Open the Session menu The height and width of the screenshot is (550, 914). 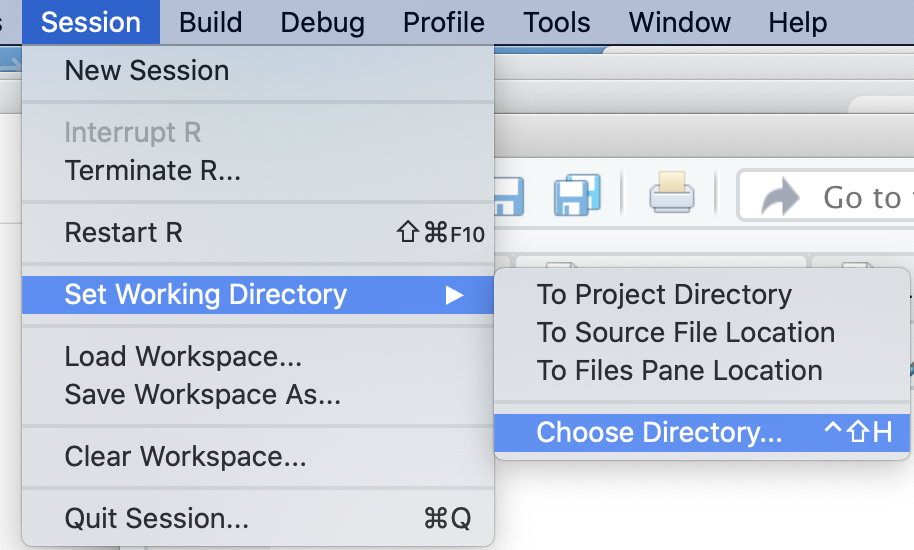[91, 22]
